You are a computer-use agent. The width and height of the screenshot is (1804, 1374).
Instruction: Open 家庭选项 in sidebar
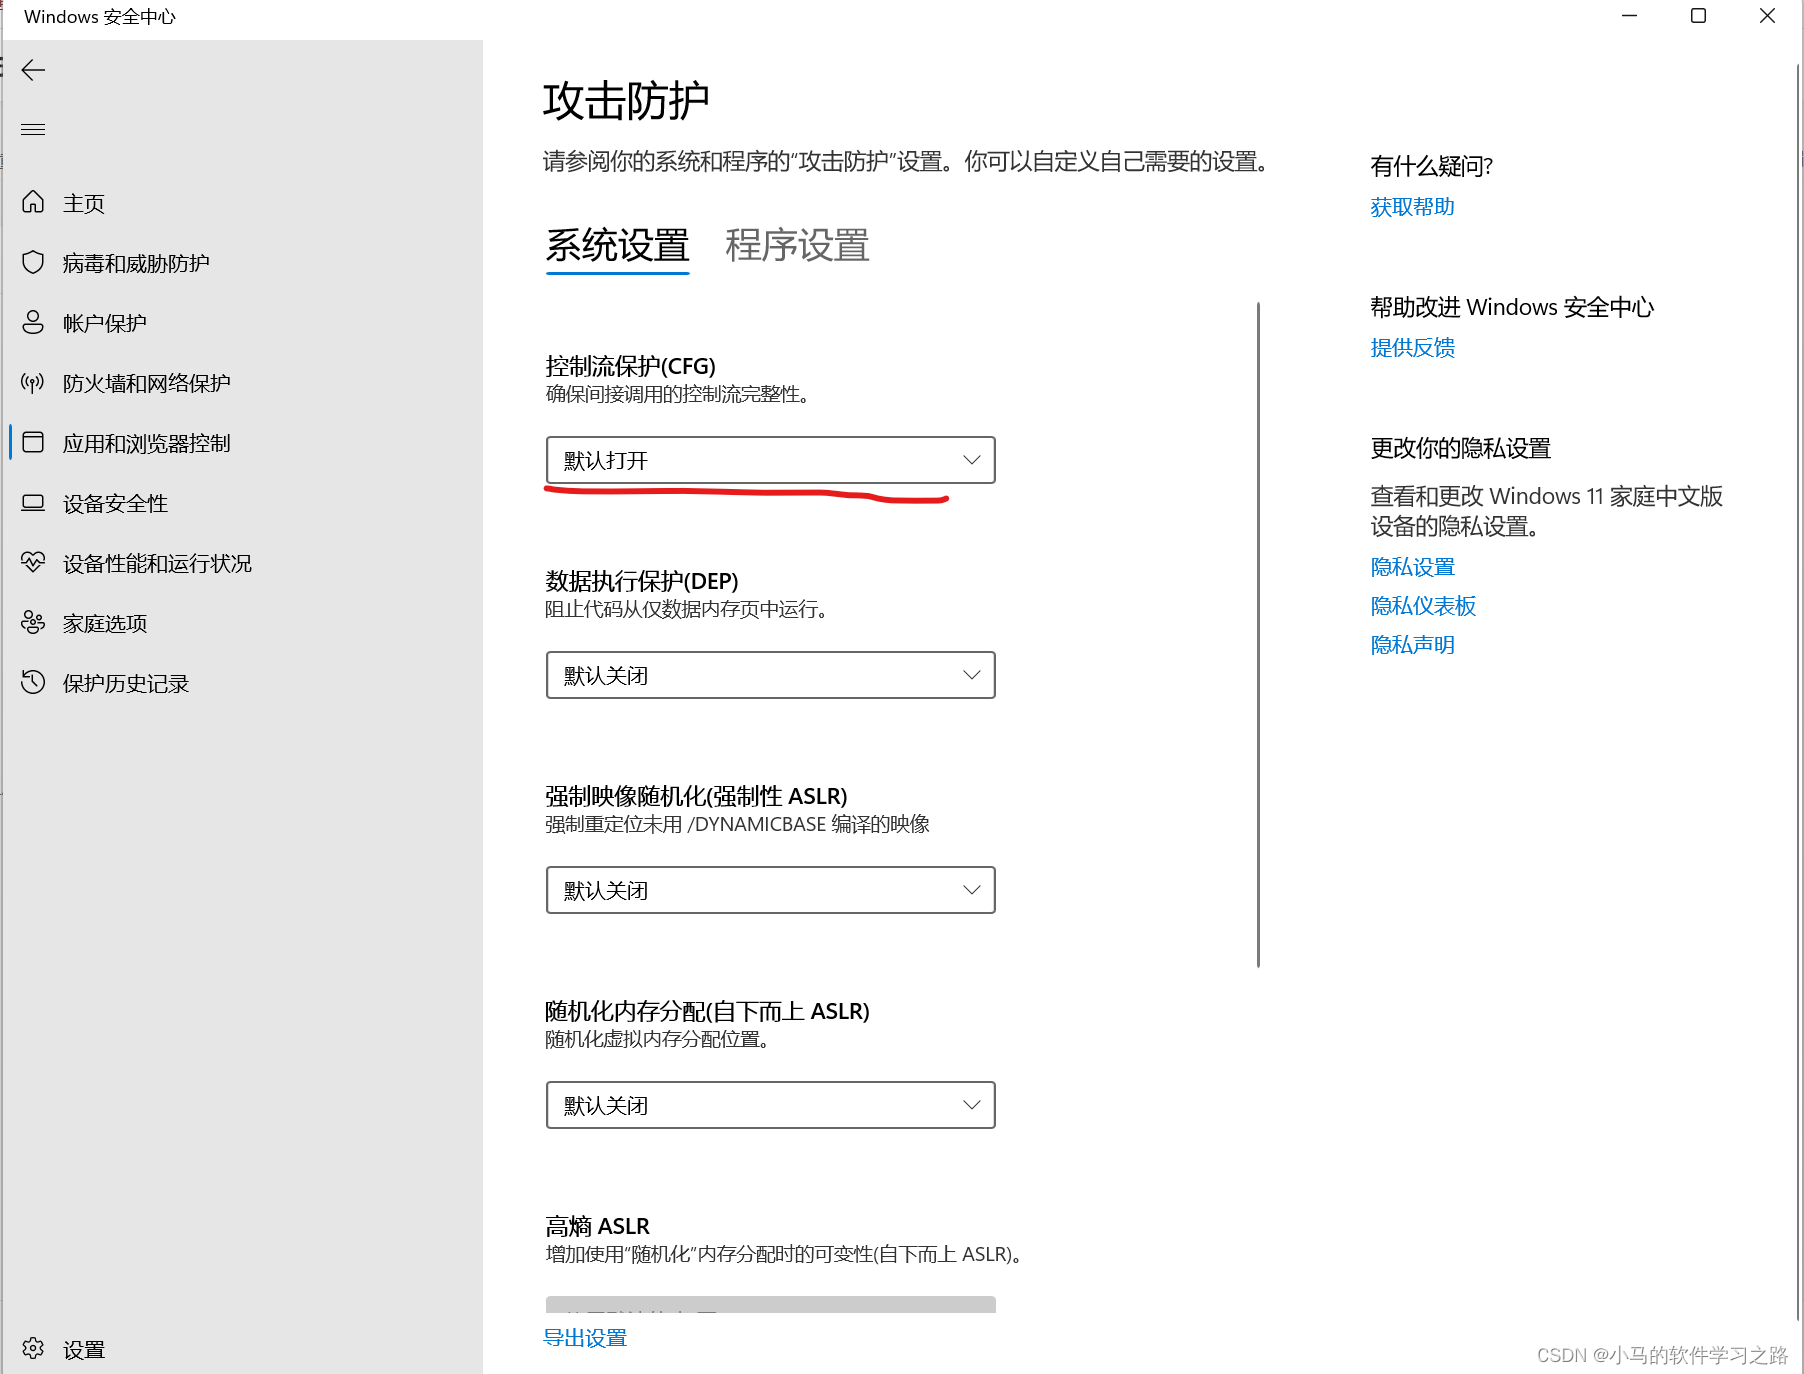(105, 624)
